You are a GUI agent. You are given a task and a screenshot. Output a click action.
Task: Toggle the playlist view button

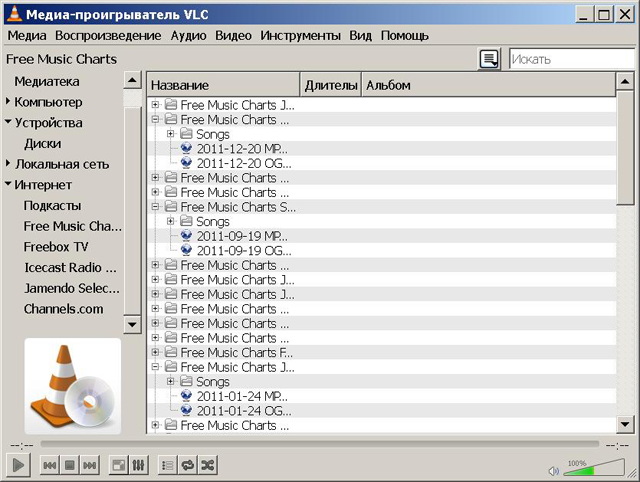pyautogui.click(x=168, y=465)
